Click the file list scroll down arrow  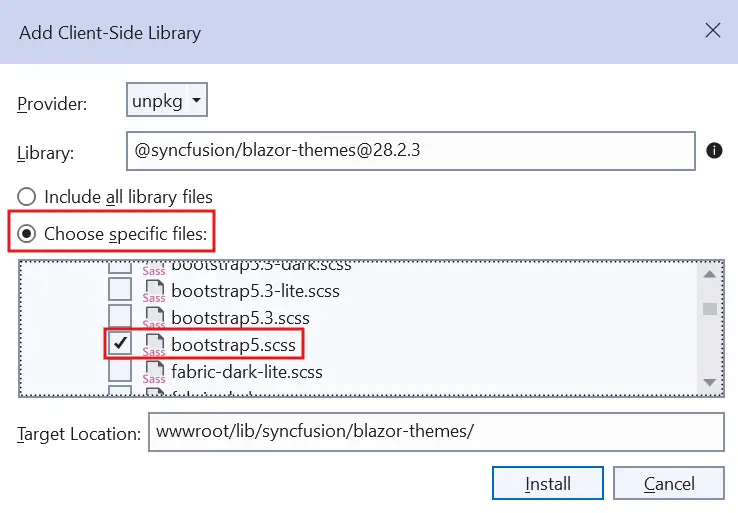709,383
